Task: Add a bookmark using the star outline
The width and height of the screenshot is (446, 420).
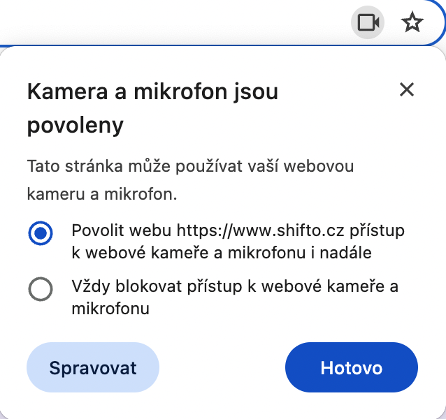Action: point(412,23)
